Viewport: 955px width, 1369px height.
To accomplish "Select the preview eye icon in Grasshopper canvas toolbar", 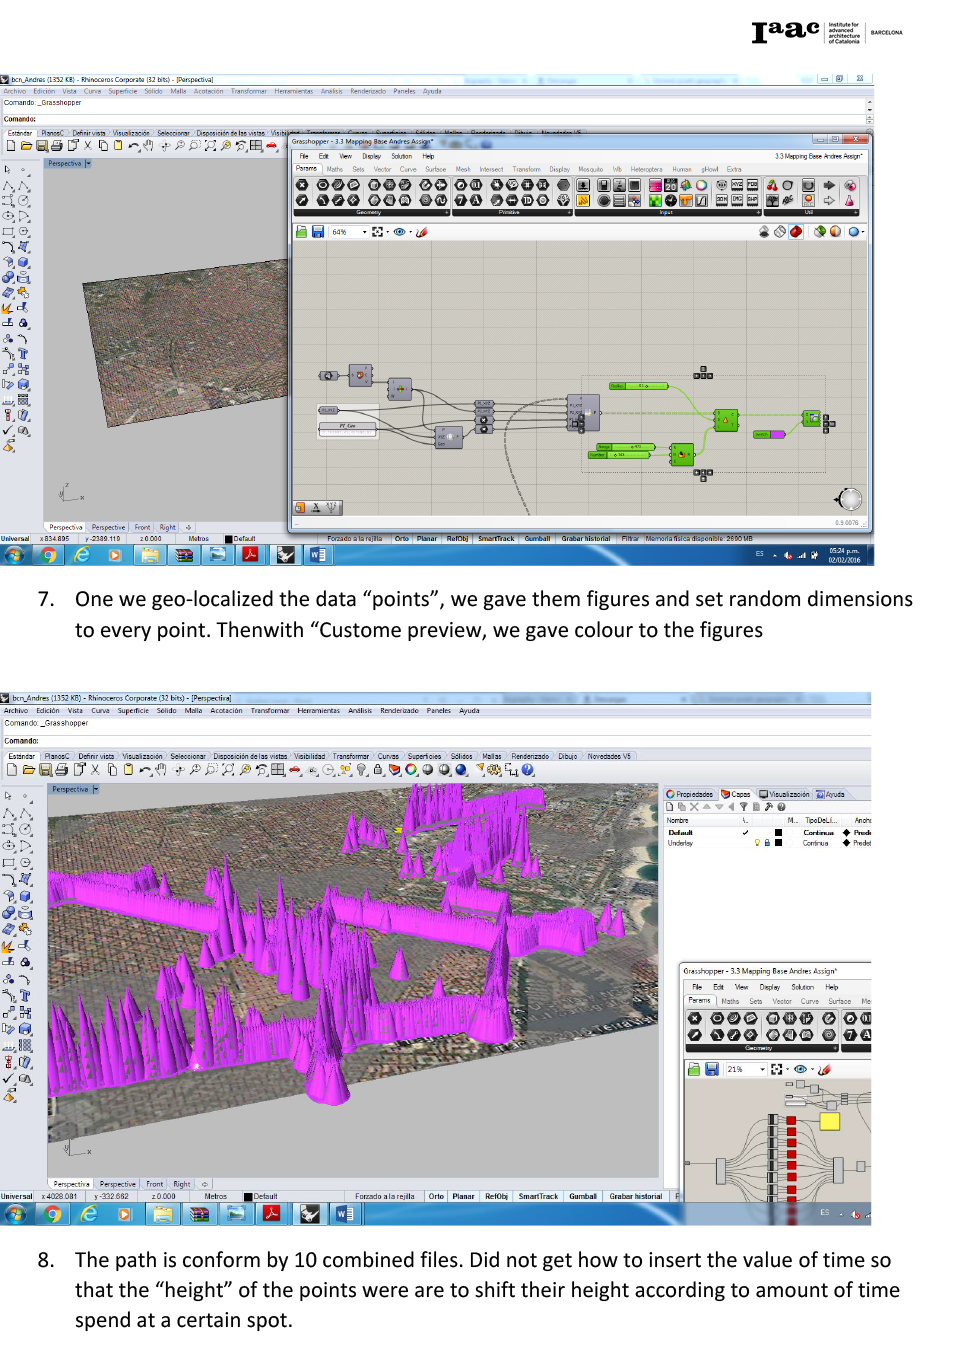I will (400, 232).
